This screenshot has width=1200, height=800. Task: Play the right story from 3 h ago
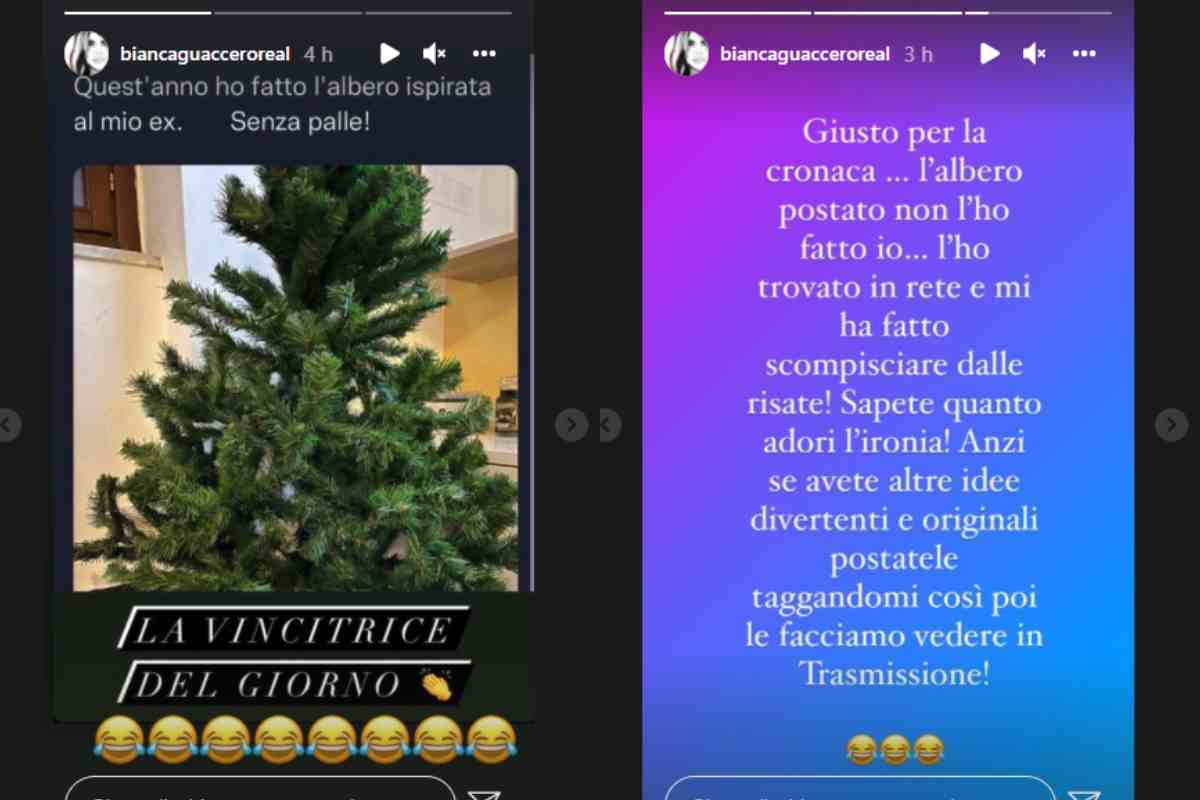click(x=990, y=54)
